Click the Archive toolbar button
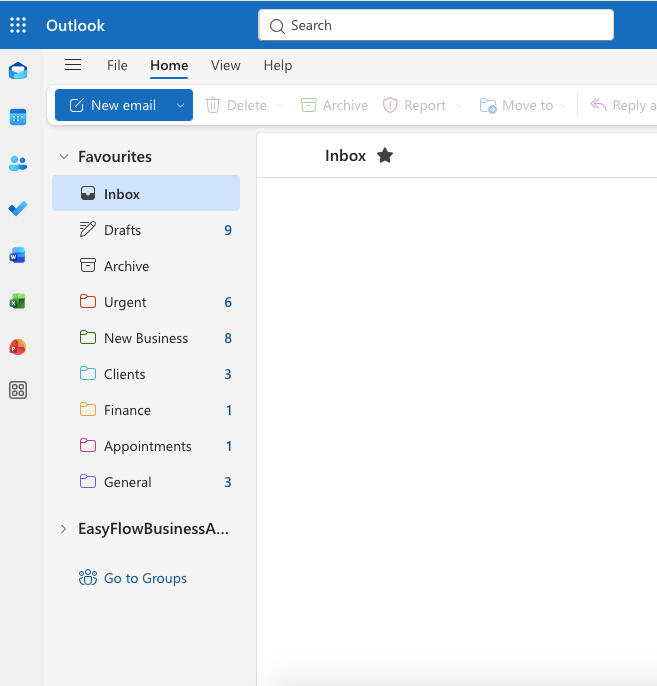This screenshot has height=686, width=657. (x=334, y=105)
